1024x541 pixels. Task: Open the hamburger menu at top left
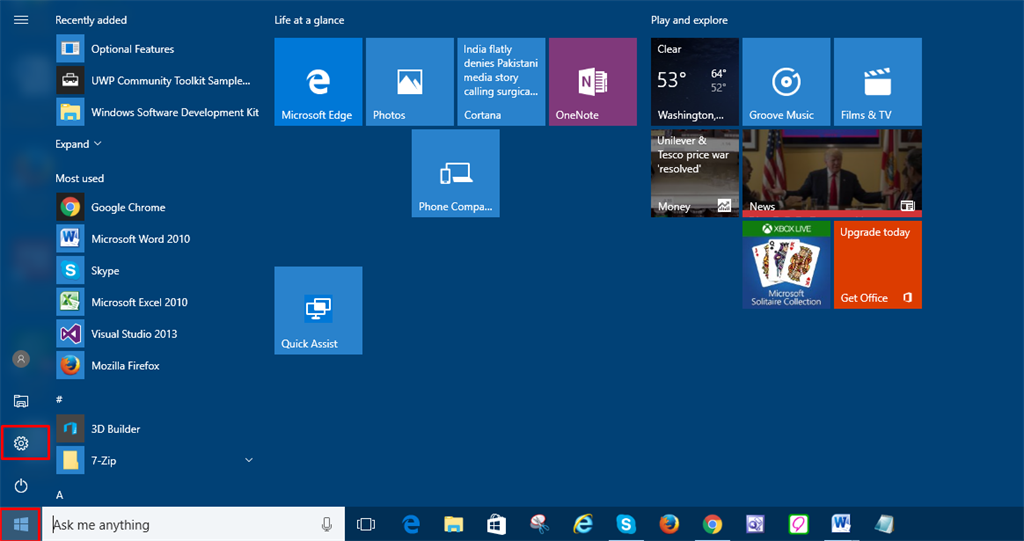[x=21, y=20]
